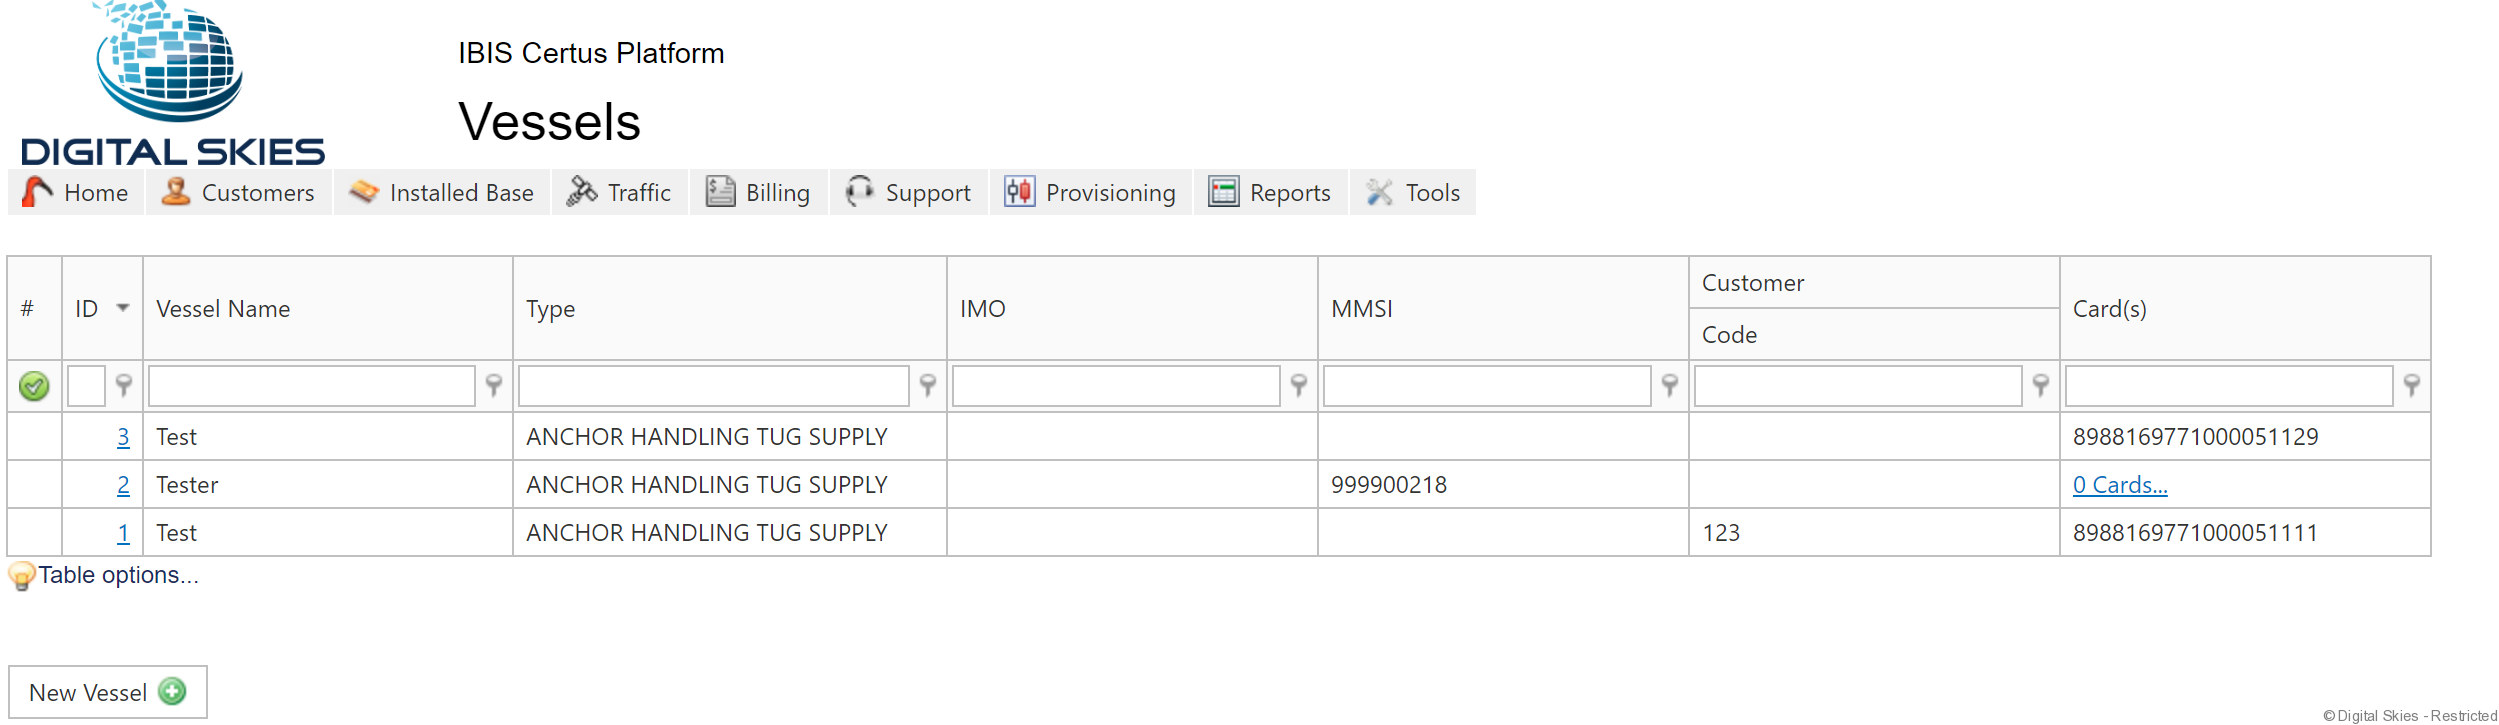Open the Reports menu

1270,192
